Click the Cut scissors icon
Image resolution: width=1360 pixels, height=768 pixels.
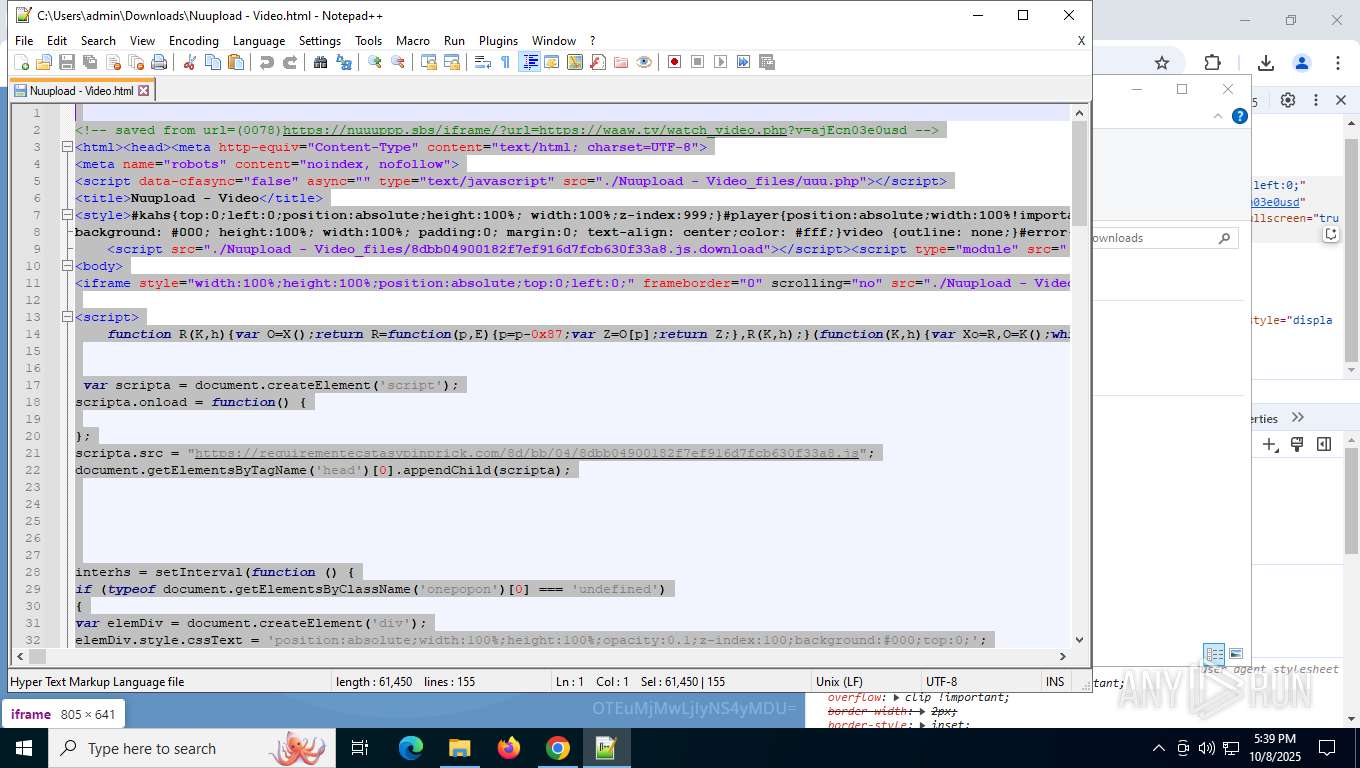(189, 62)
